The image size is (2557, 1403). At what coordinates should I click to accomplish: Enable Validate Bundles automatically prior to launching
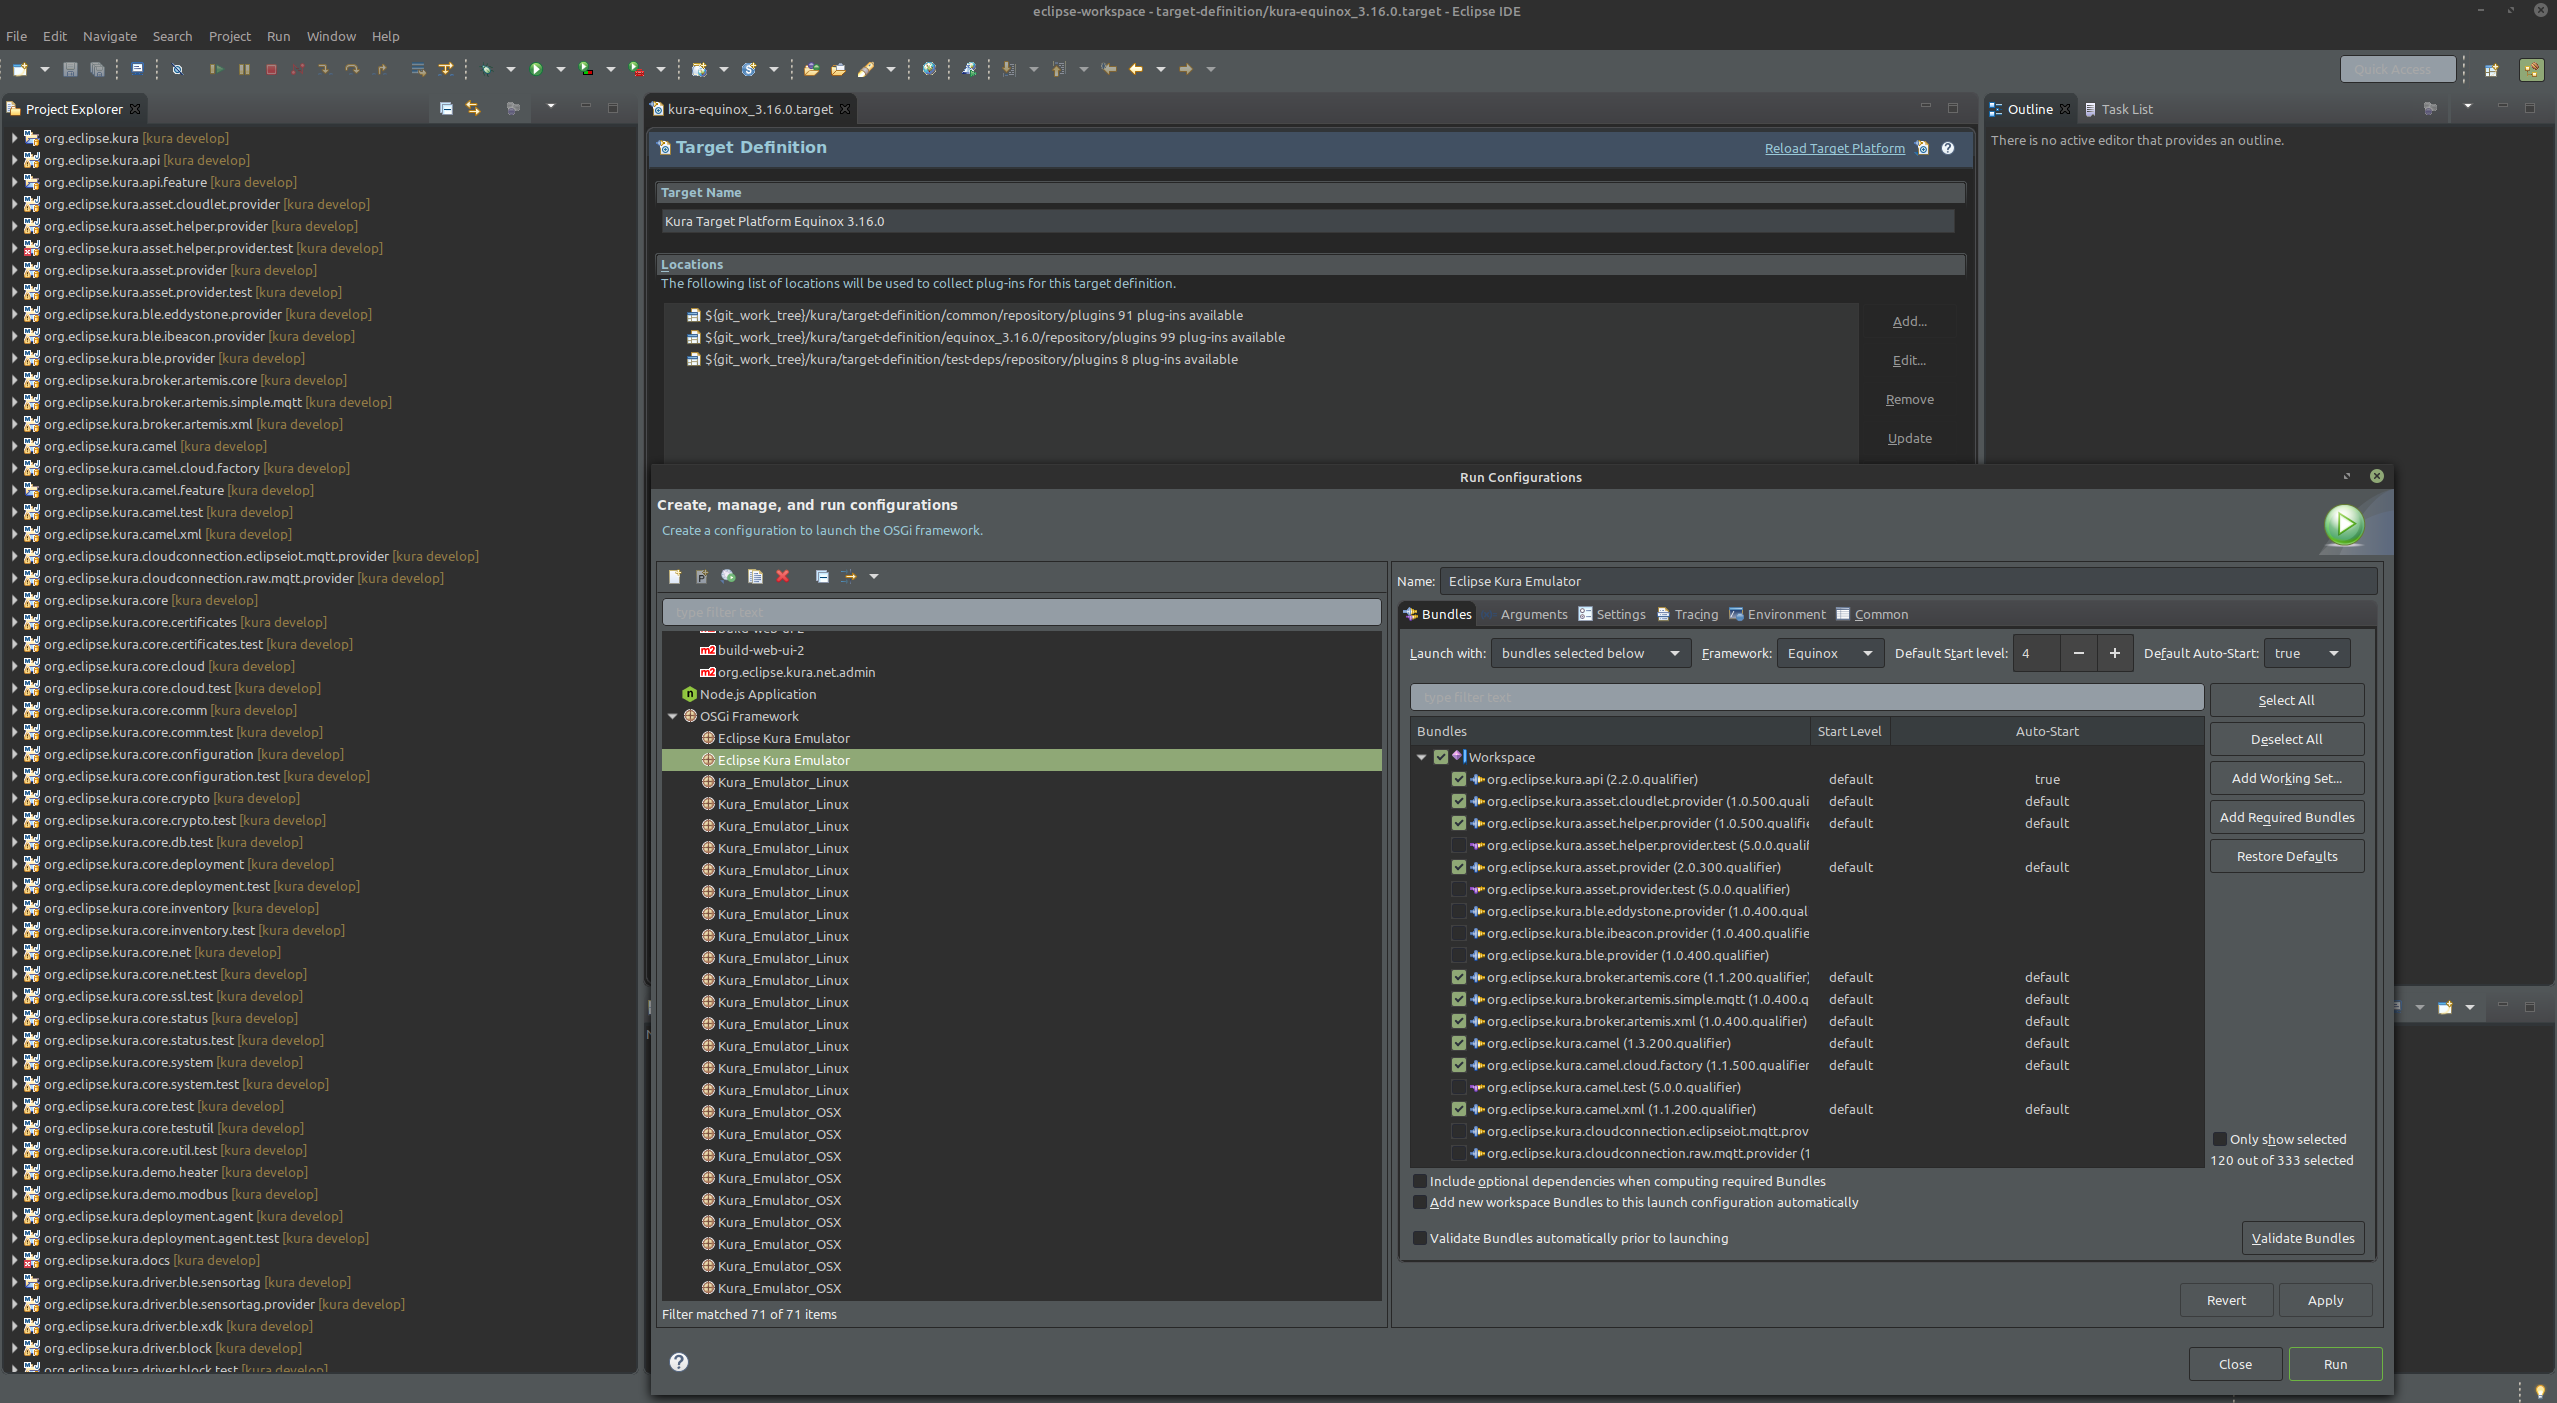point(1419,1238)
